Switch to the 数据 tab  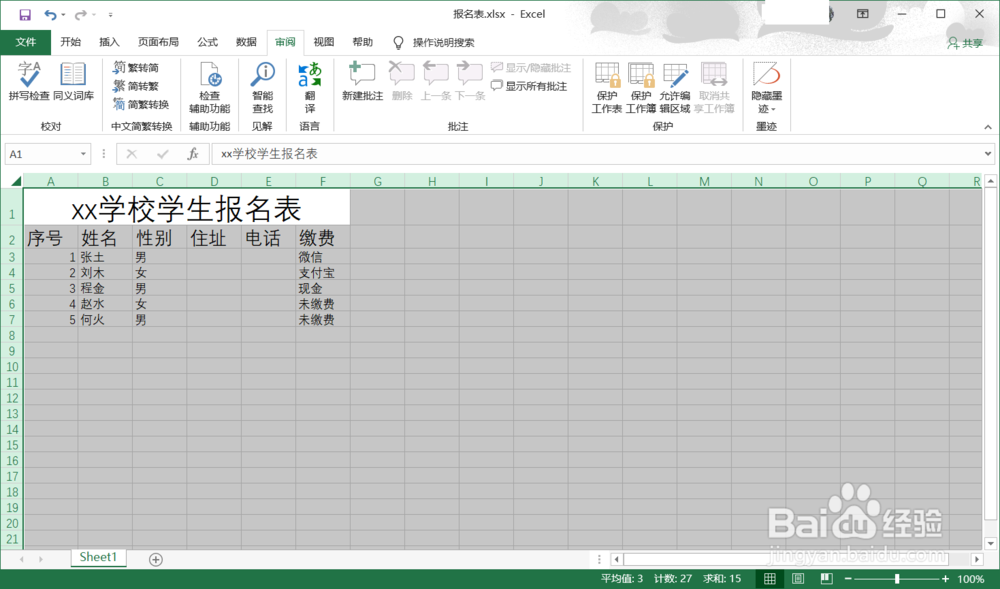[x=246, y=42]
